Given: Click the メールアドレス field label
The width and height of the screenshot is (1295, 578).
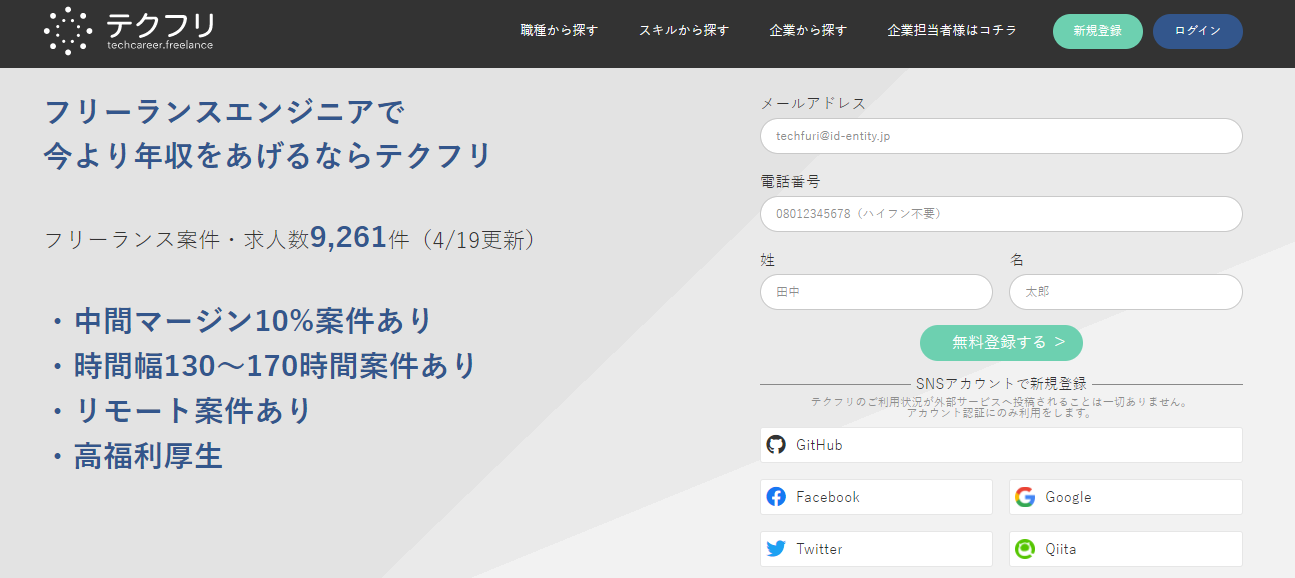Looking at the screenshot, I should coord(813,103).
